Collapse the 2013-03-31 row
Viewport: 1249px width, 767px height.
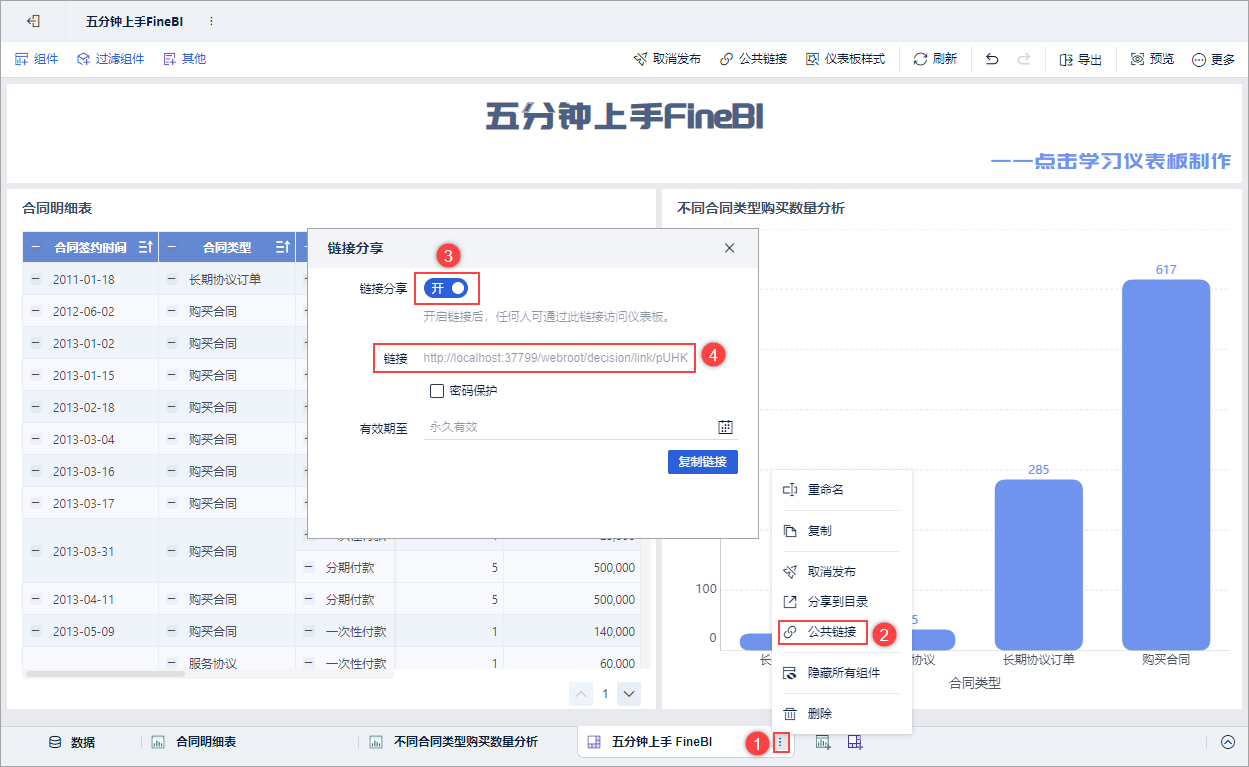pyautogui.click(x=36, y=551)
